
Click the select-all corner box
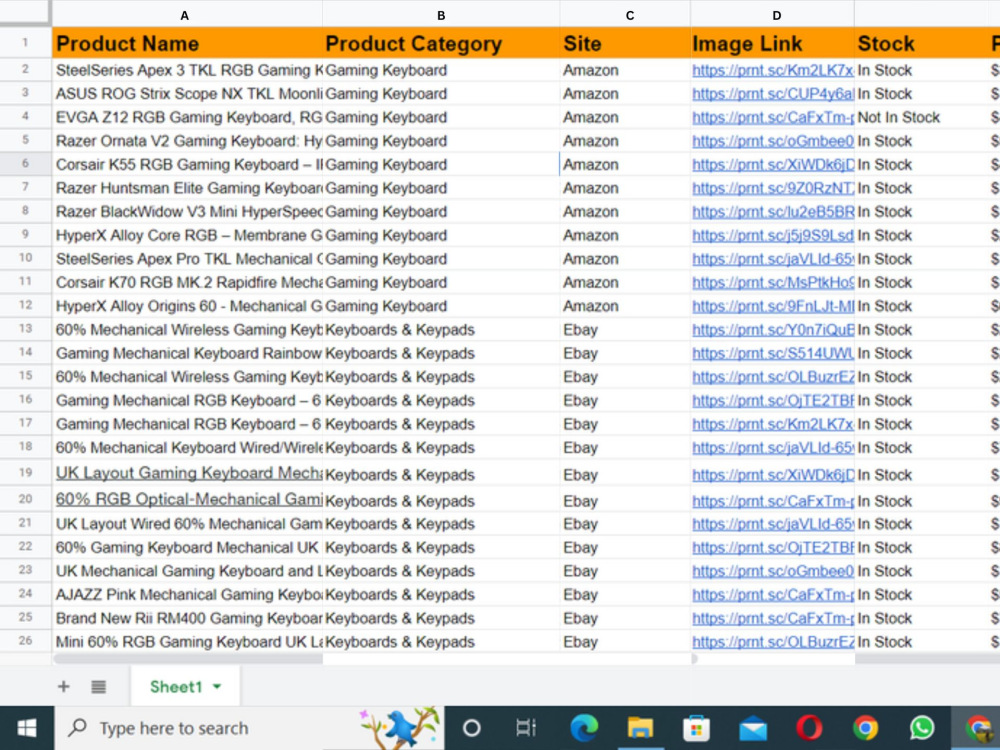pos(26,13)
